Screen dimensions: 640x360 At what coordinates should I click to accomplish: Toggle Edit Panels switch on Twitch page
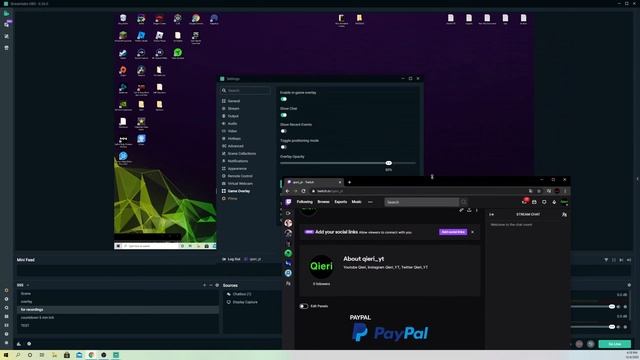[303, 306]
